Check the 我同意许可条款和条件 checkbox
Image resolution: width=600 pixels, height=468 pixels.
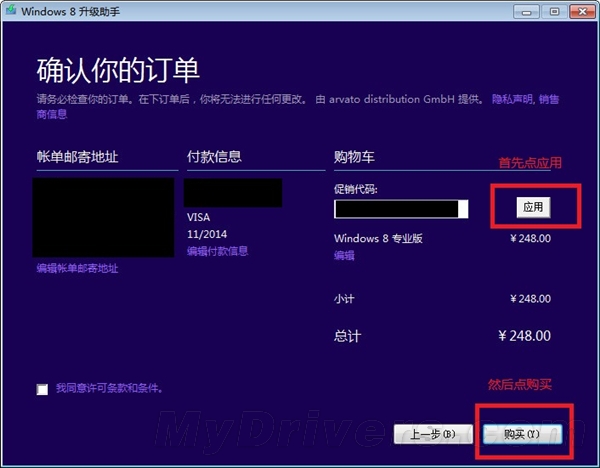coord(42,390)
